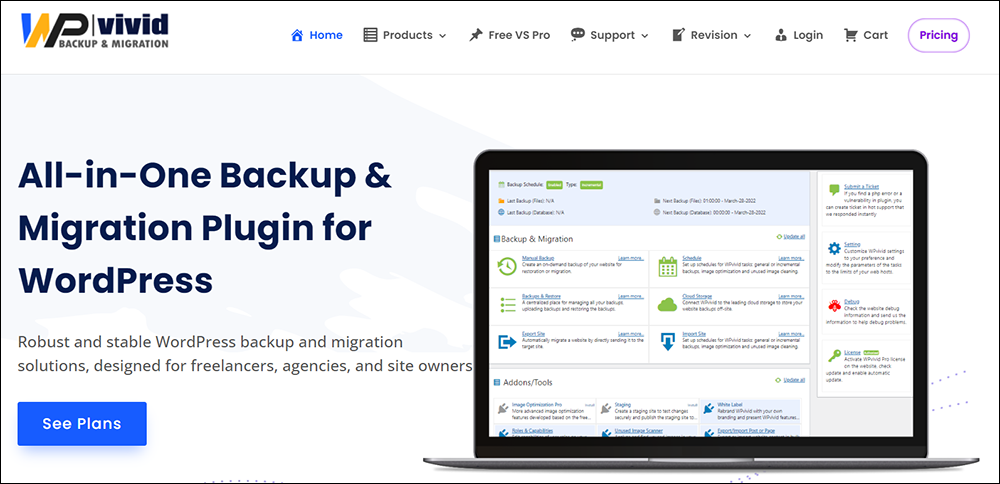Open the Import Site link
This screenshot has height=484, width=1000.
click(x=694, y=334)
